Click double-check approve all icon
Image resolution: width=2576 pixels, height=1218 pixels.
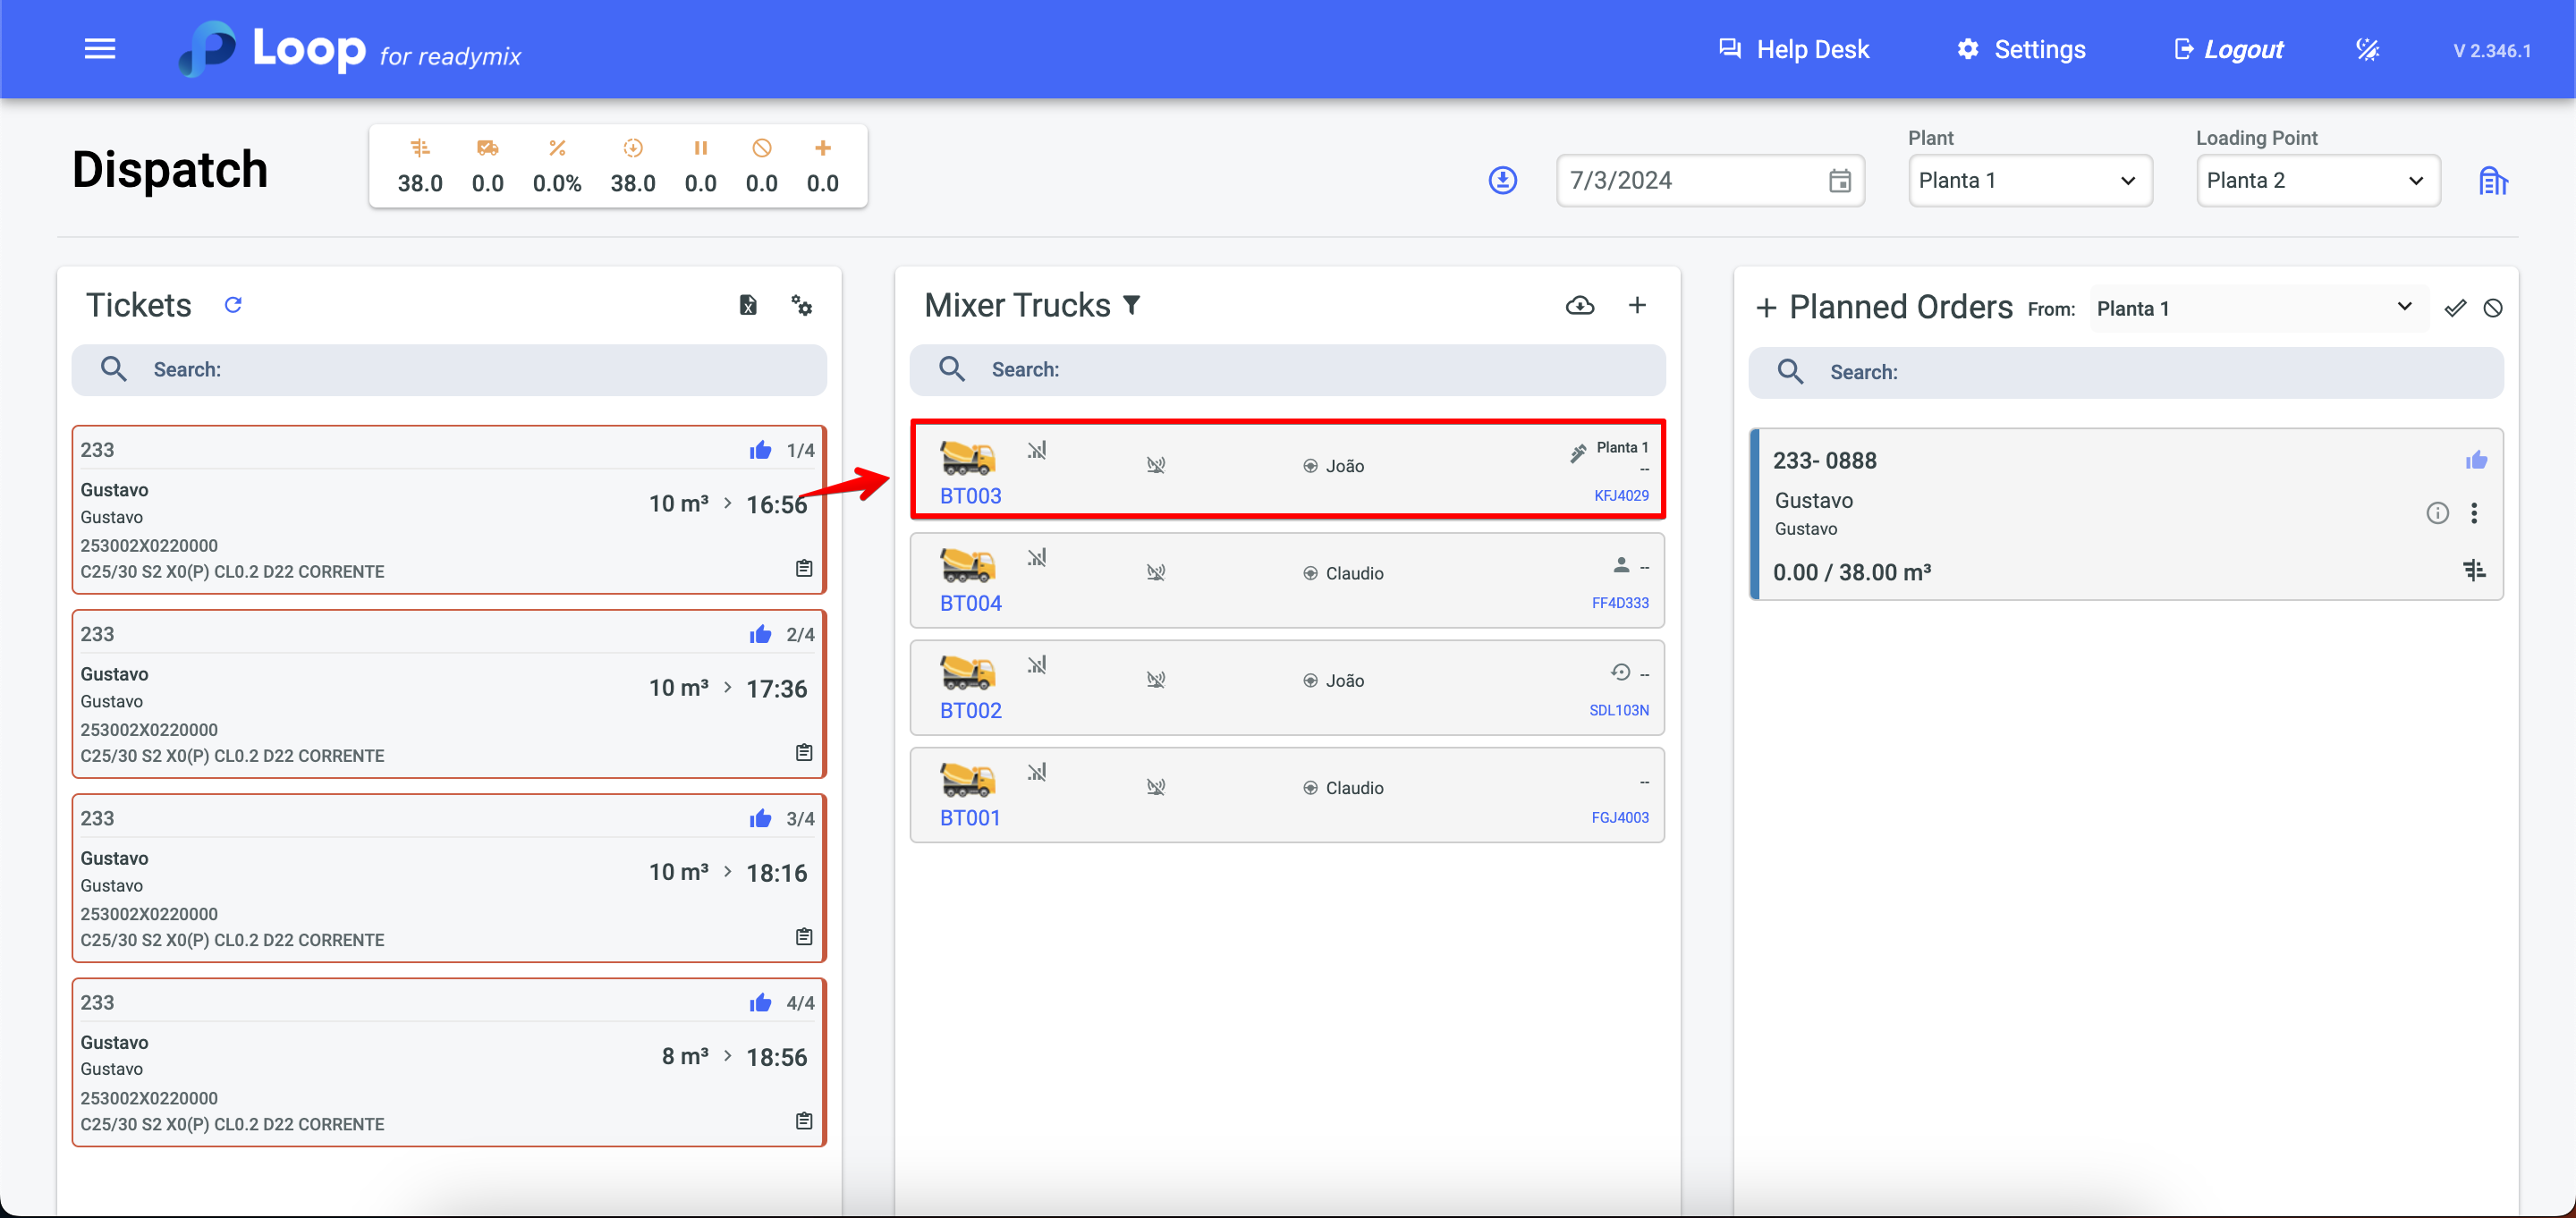(2454, 308)
